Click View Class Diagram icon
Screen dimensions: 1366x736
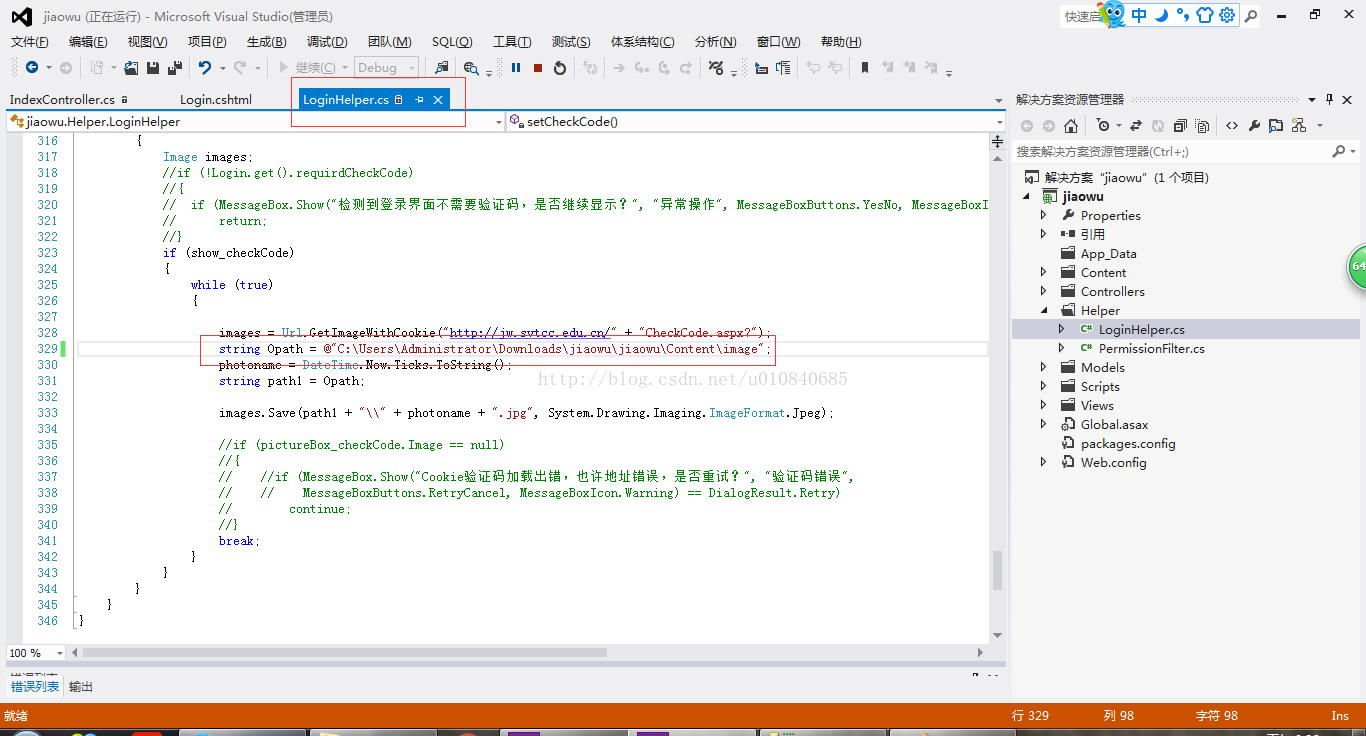point(1298,126)
